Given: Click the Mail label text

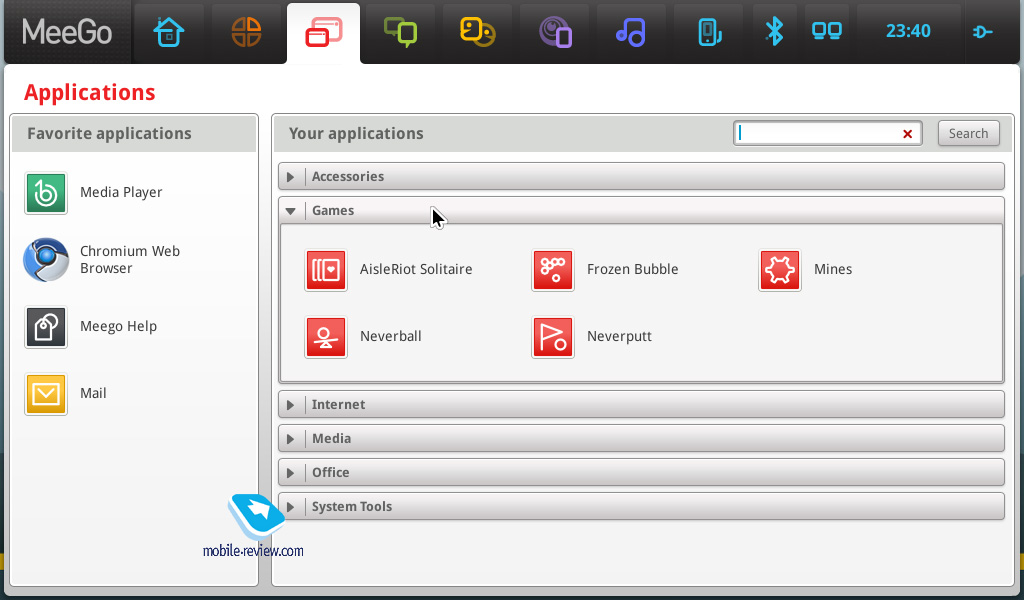Looking at the screenshot, I should pyautogui.click(x=93, y=393).
